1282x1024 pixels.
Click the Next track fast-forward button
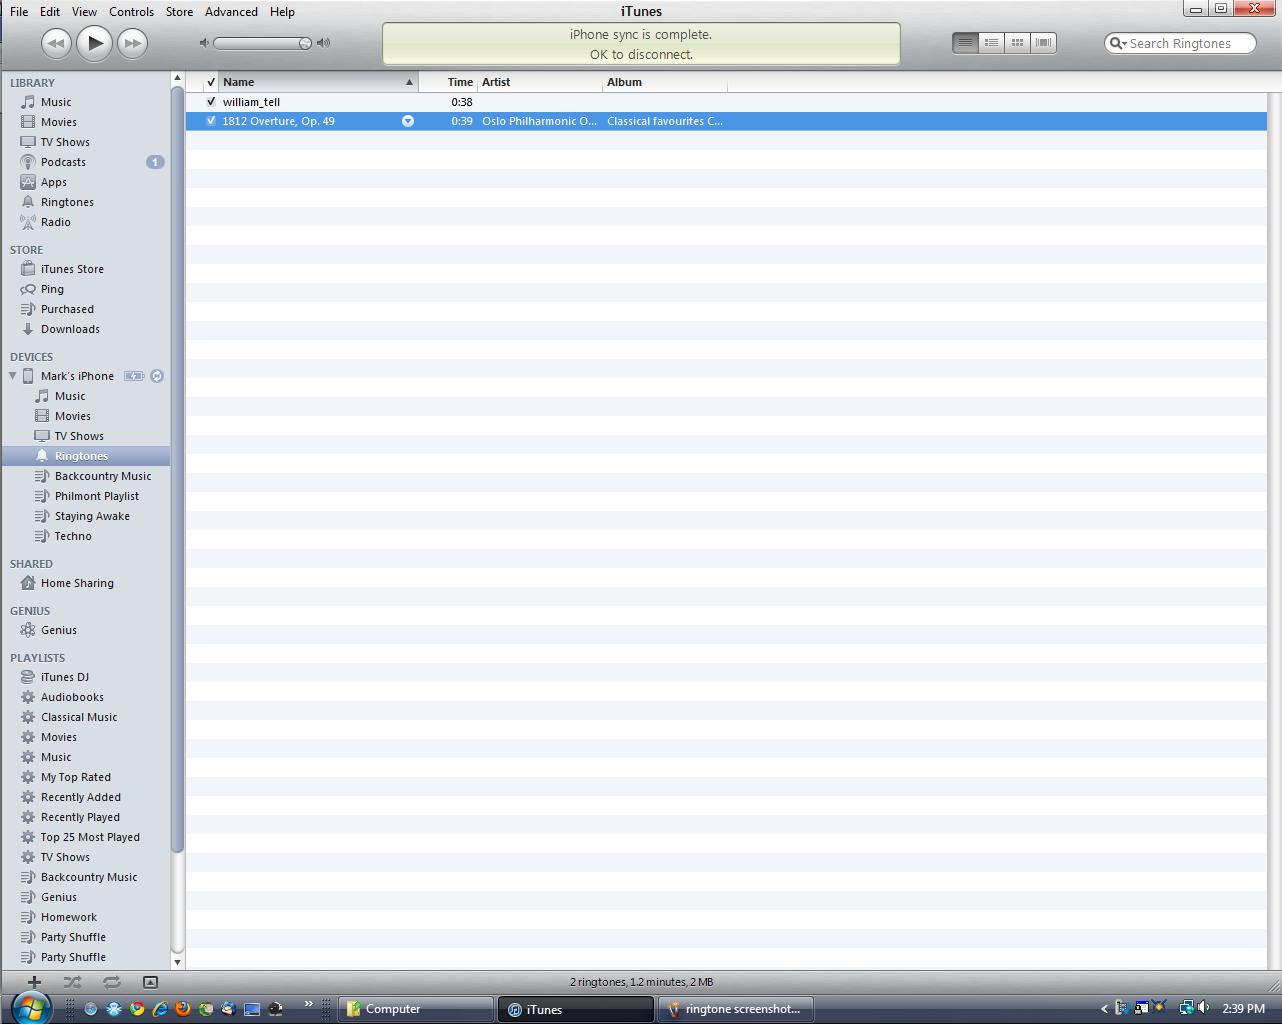[x=132, y=43]
